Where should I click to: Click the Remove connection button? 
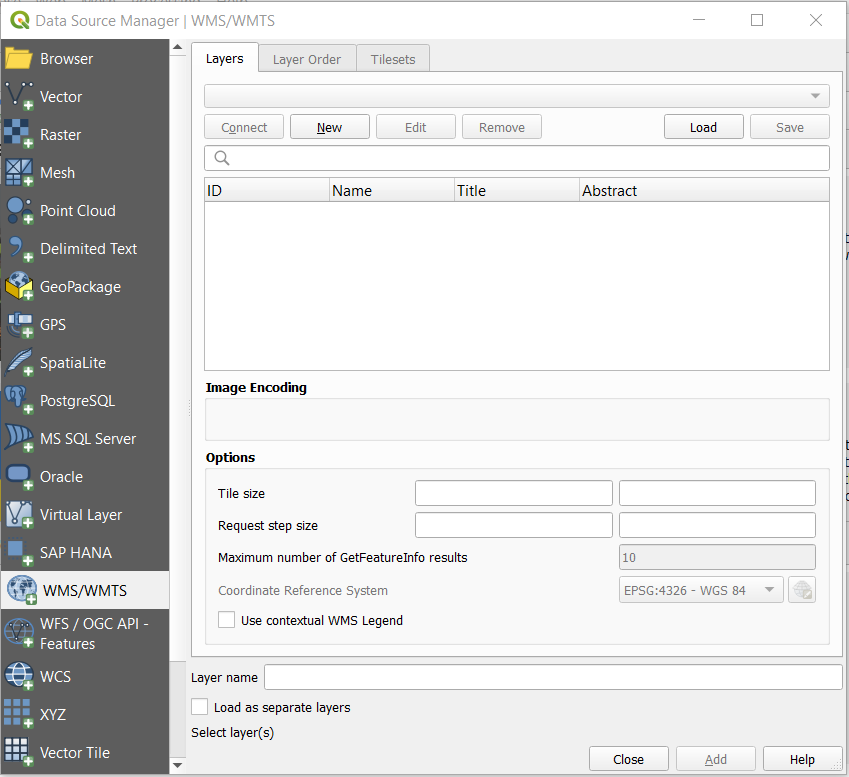(502, 127)
